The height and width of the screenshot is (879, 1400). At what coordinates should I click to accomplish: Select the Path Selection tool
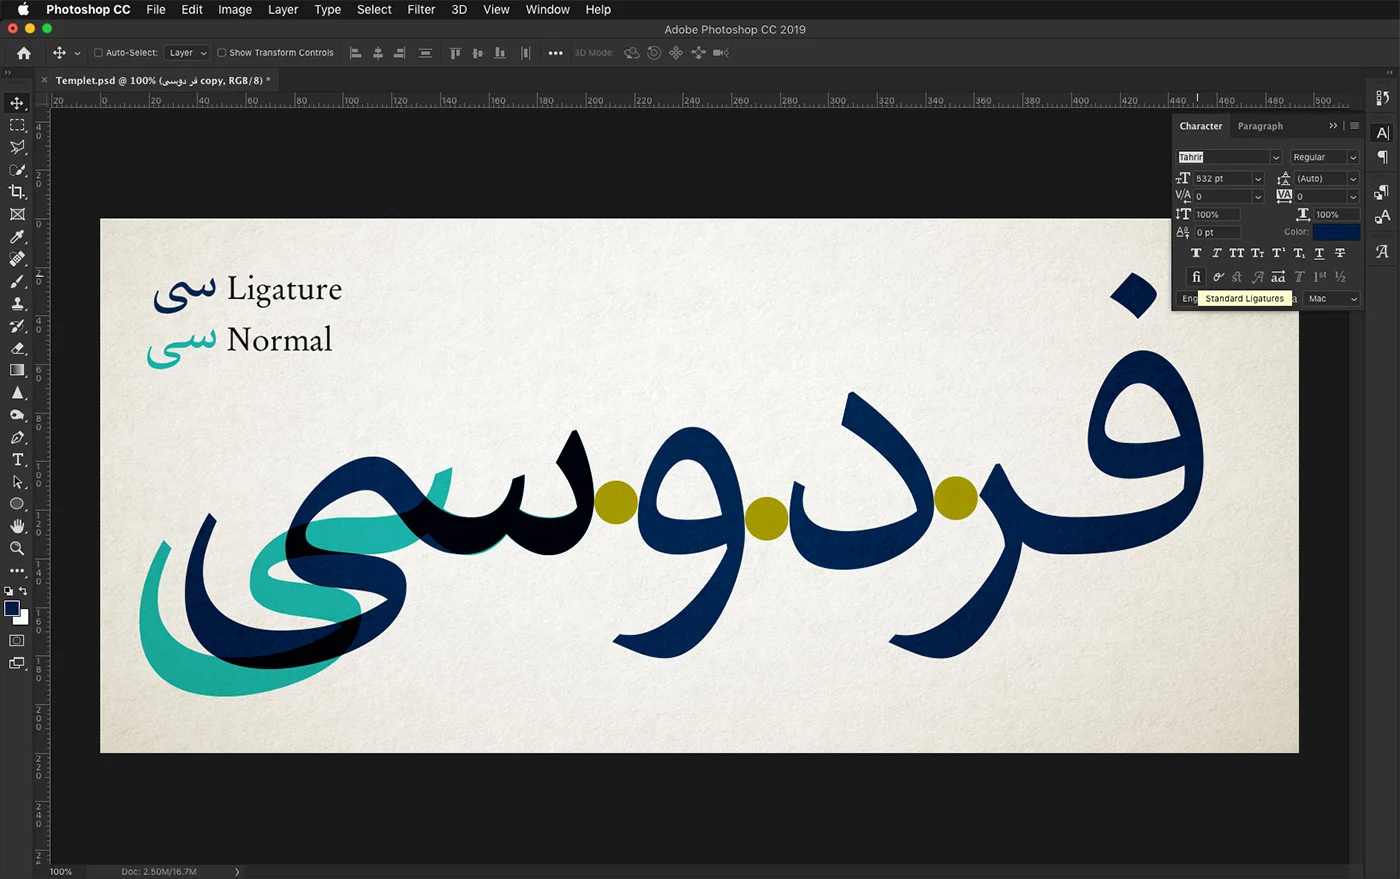click(x=17, y=481)
